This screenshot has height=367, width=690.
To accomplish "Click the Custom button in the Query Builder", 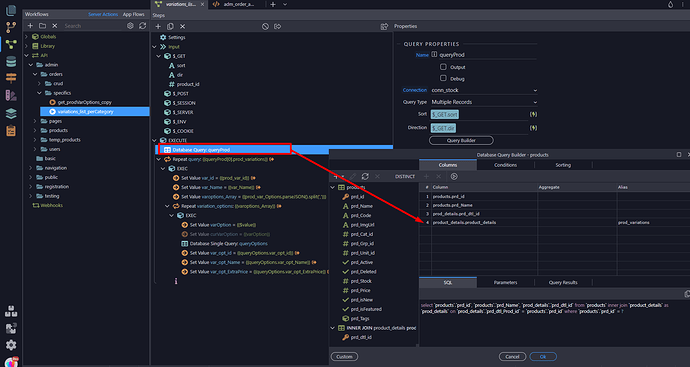I will pos(344,356).
